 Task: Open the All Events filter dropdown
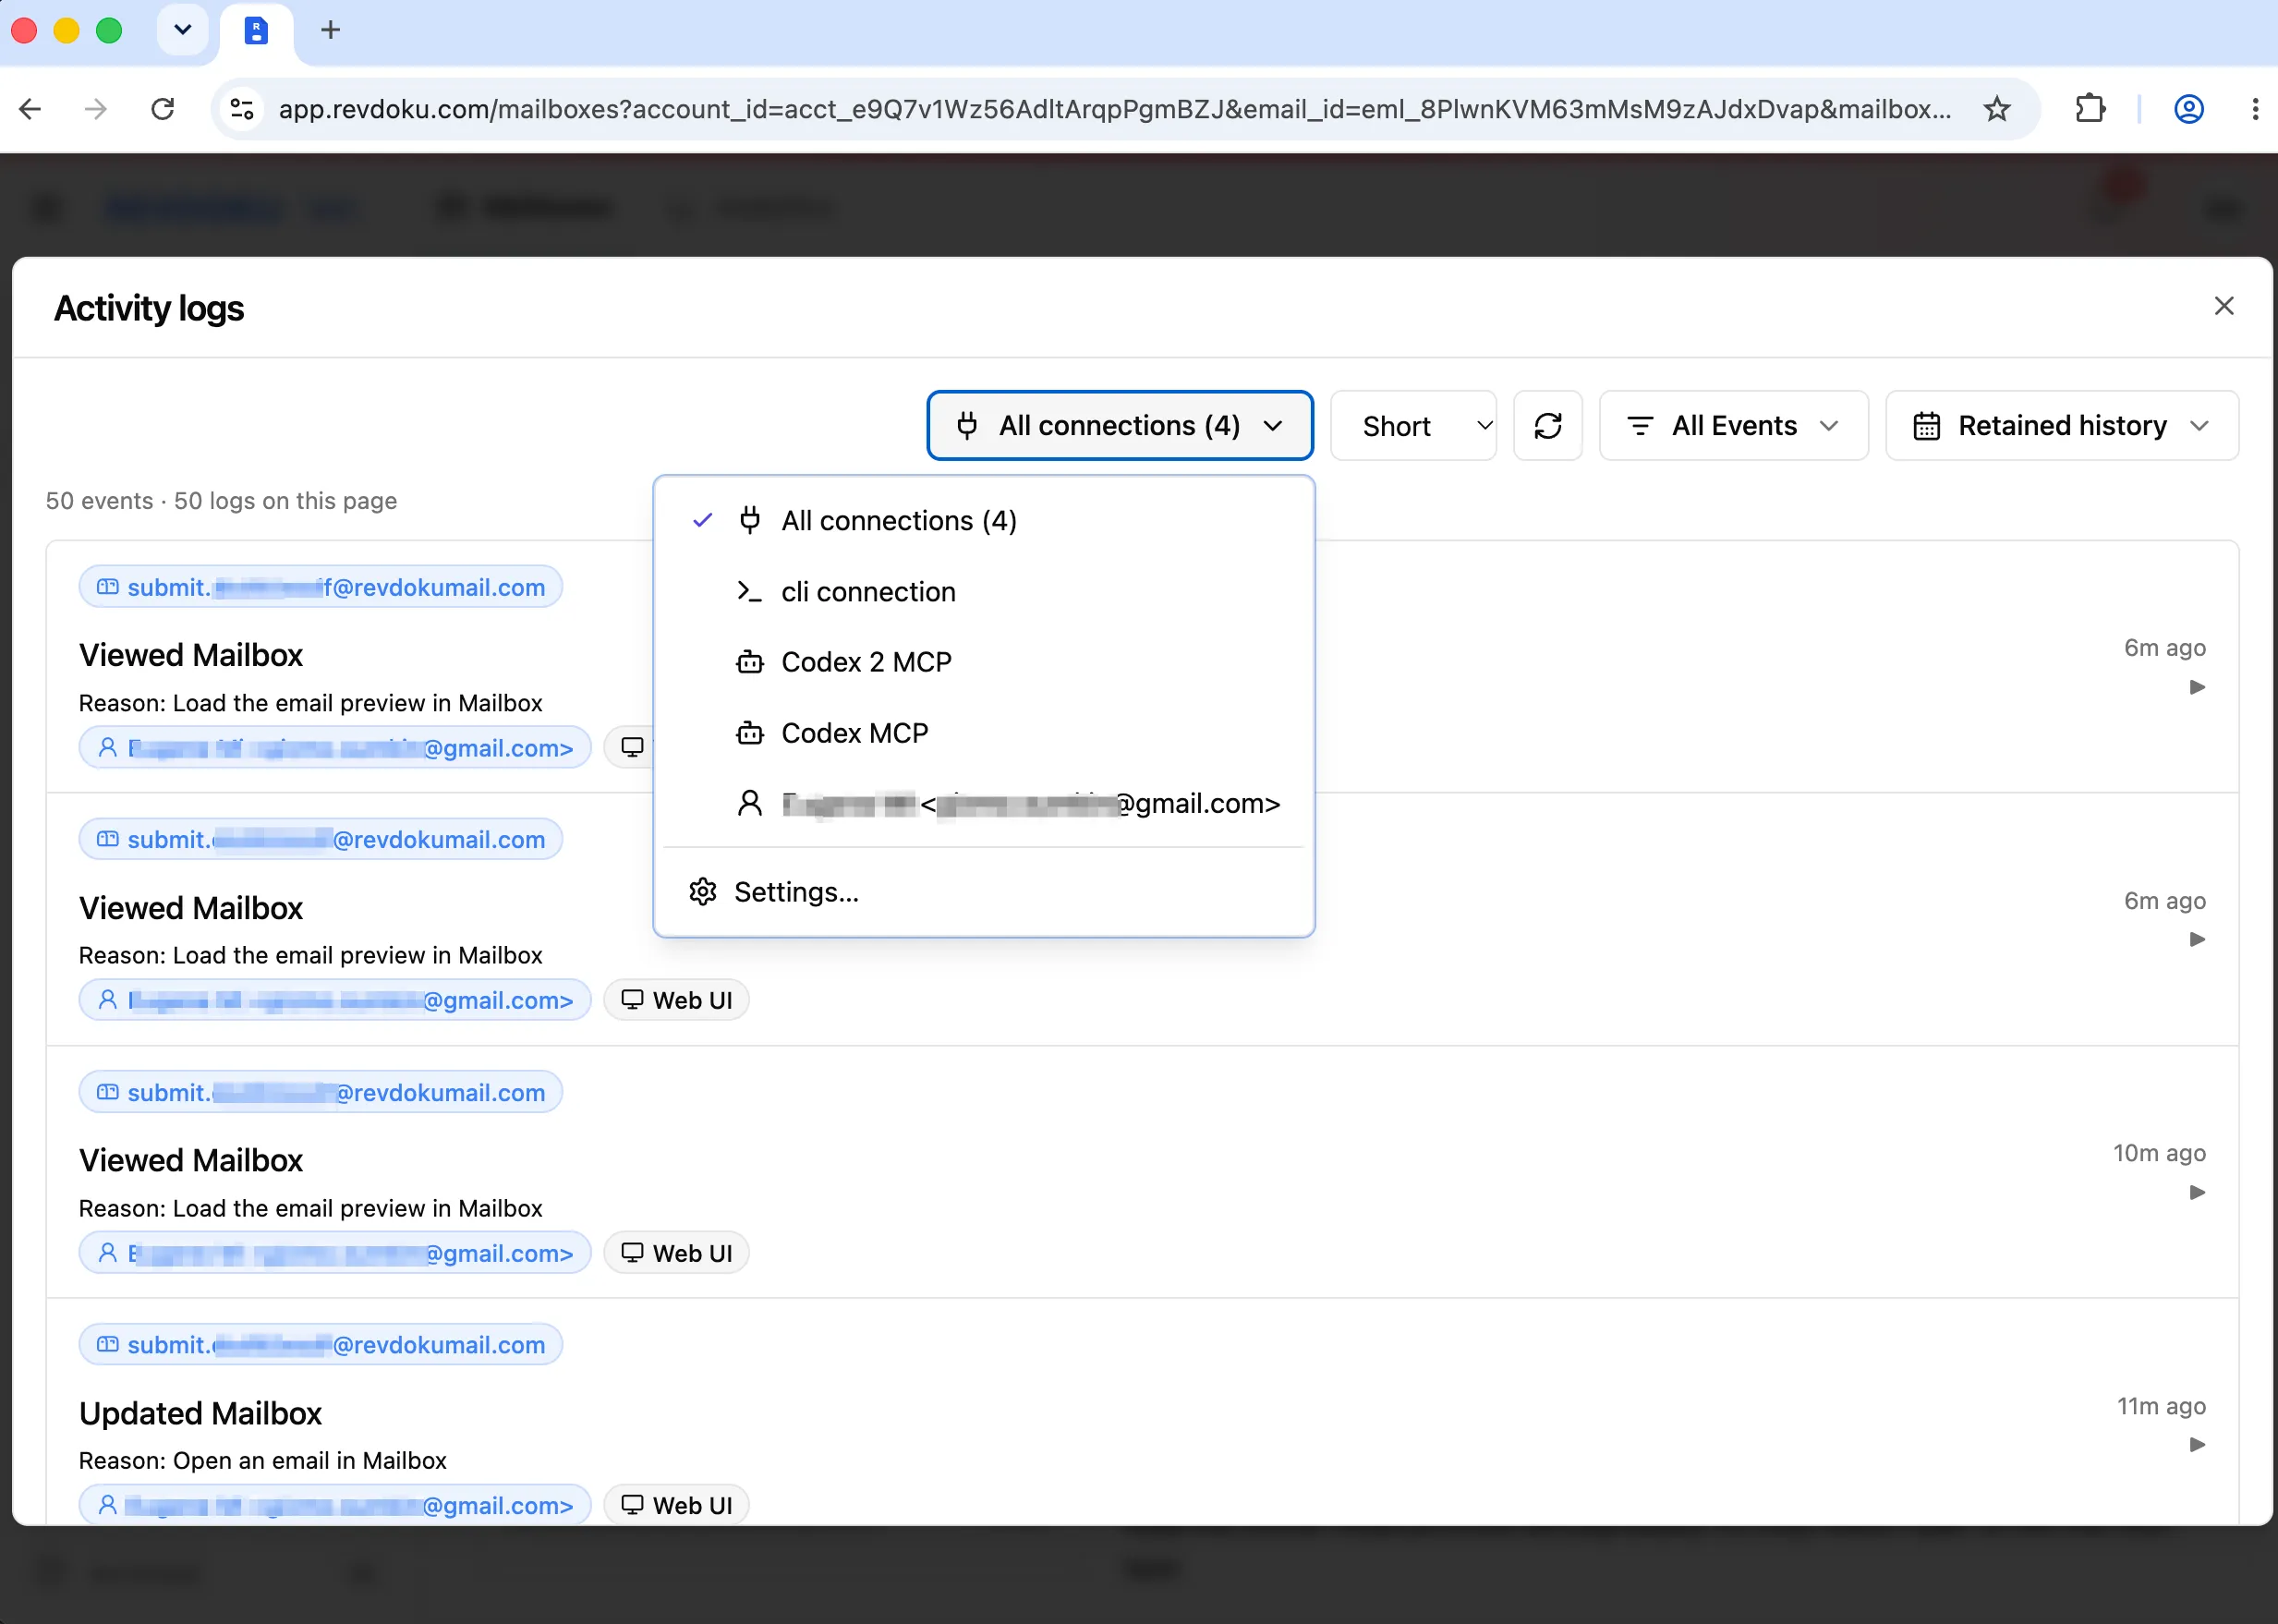tap(1733, 426)
